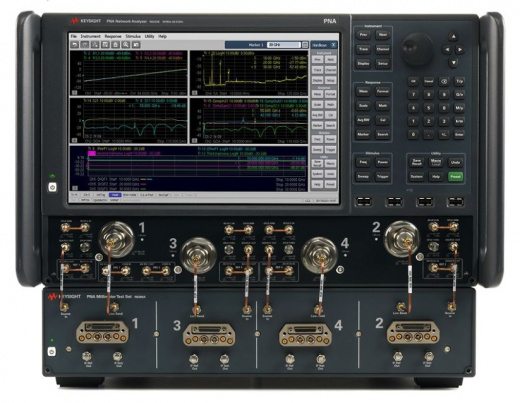Open the Response menu on the screen
The width and height of the screenshot is (520, 403).
pyautogui.click(x=113, y=36)
